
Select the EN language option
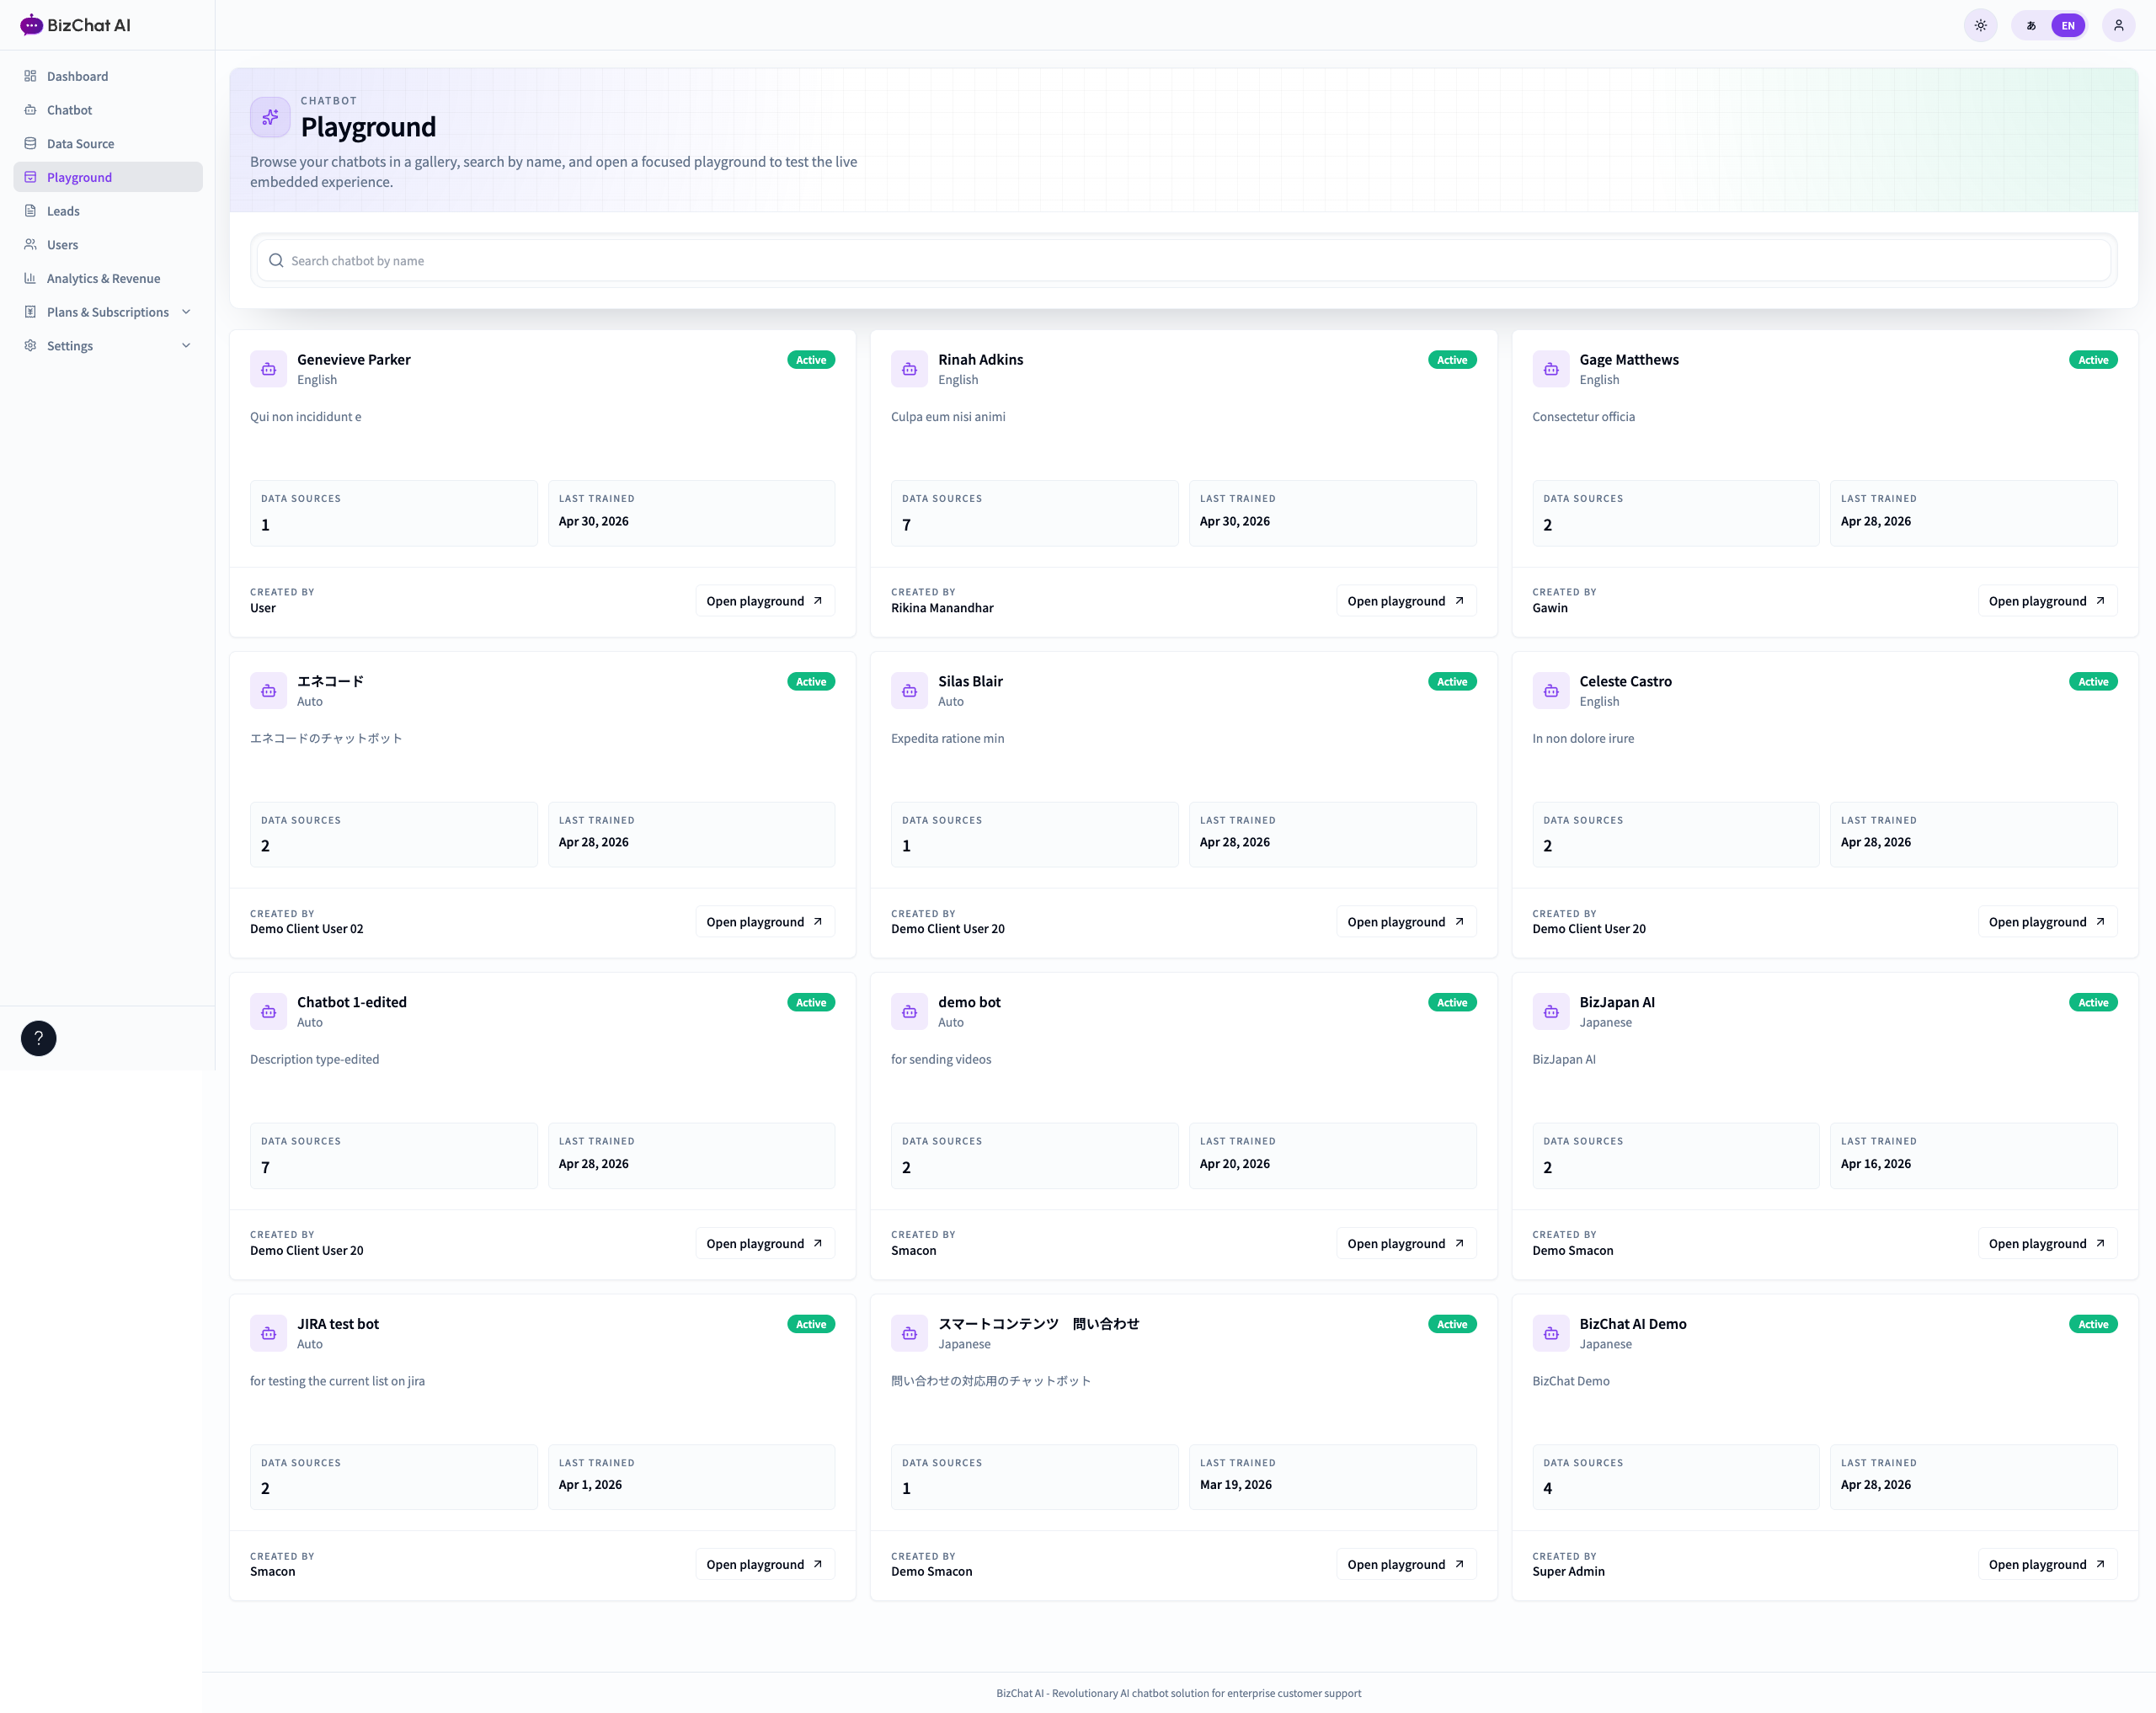2067,26
